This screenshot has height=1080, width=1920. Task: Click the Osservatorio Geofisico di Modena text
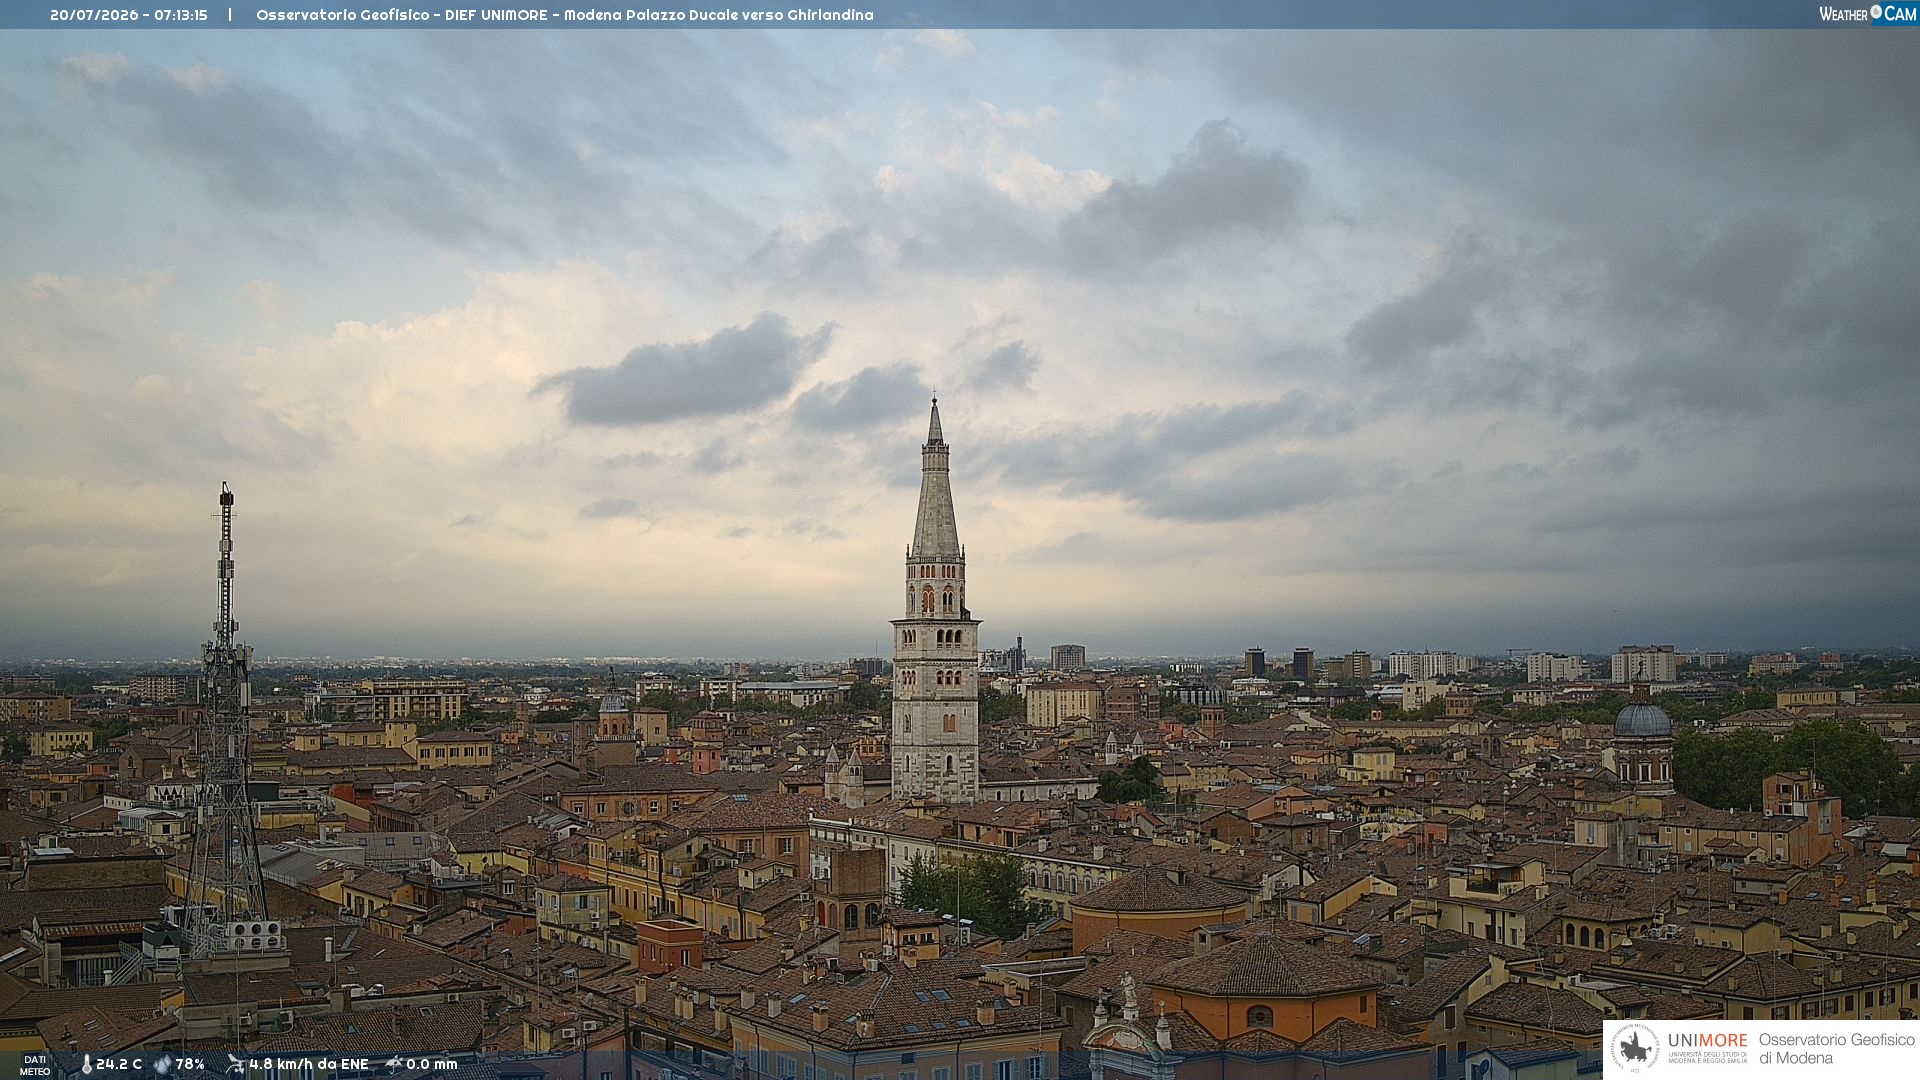pos(1836,1048)
